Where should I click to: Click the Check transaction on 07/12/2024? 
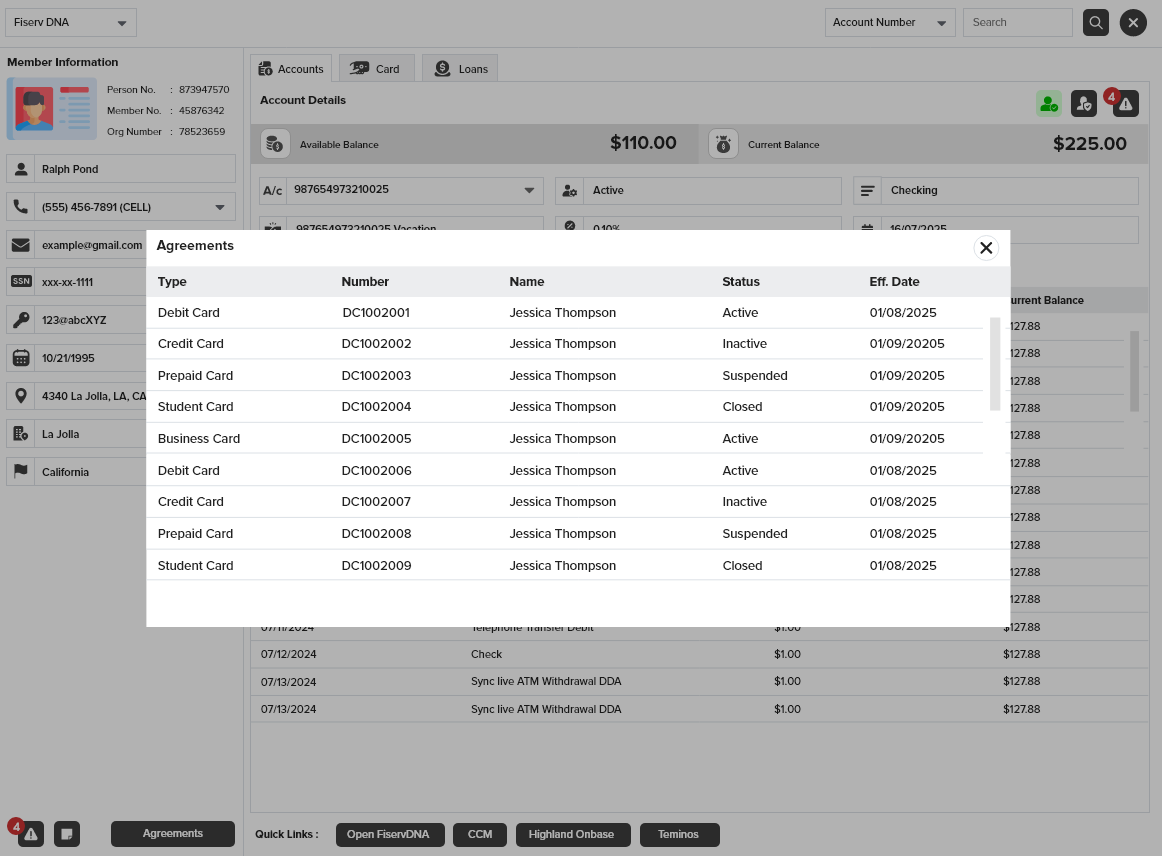click(x=700, y=654)
